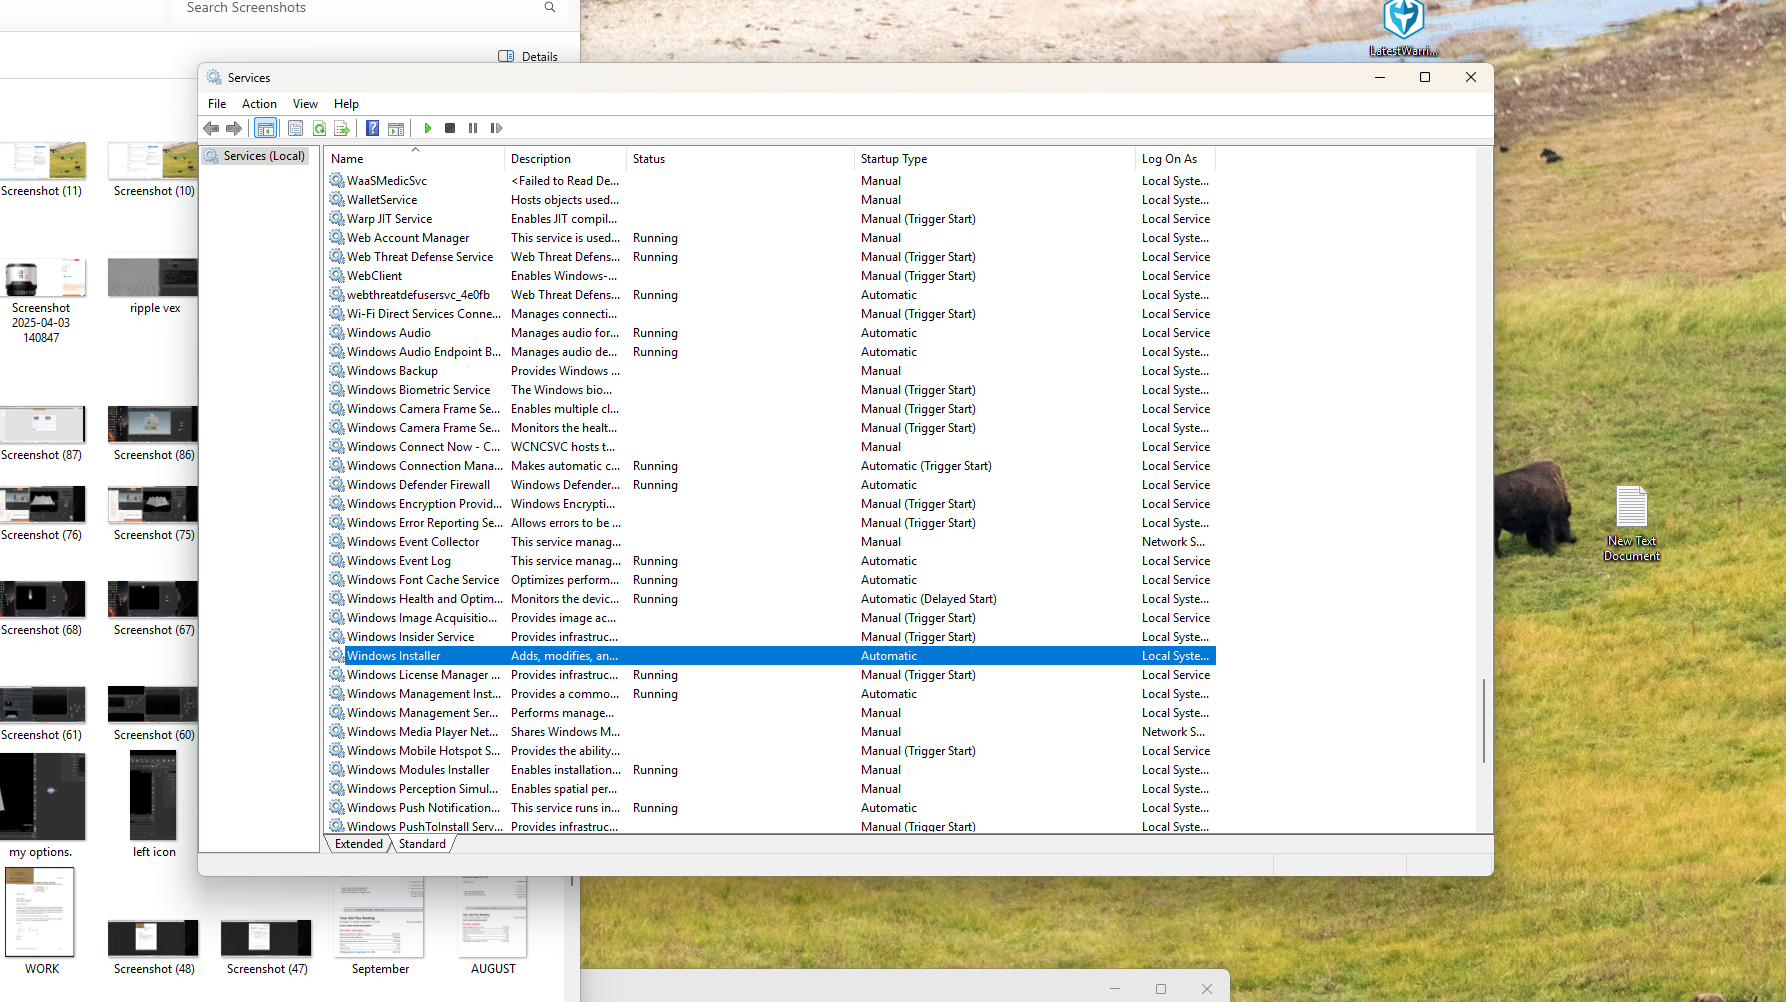The height and width of the screenshot is (1002, 1786).
Task: Open the File menu in Services
Action: 217,104
